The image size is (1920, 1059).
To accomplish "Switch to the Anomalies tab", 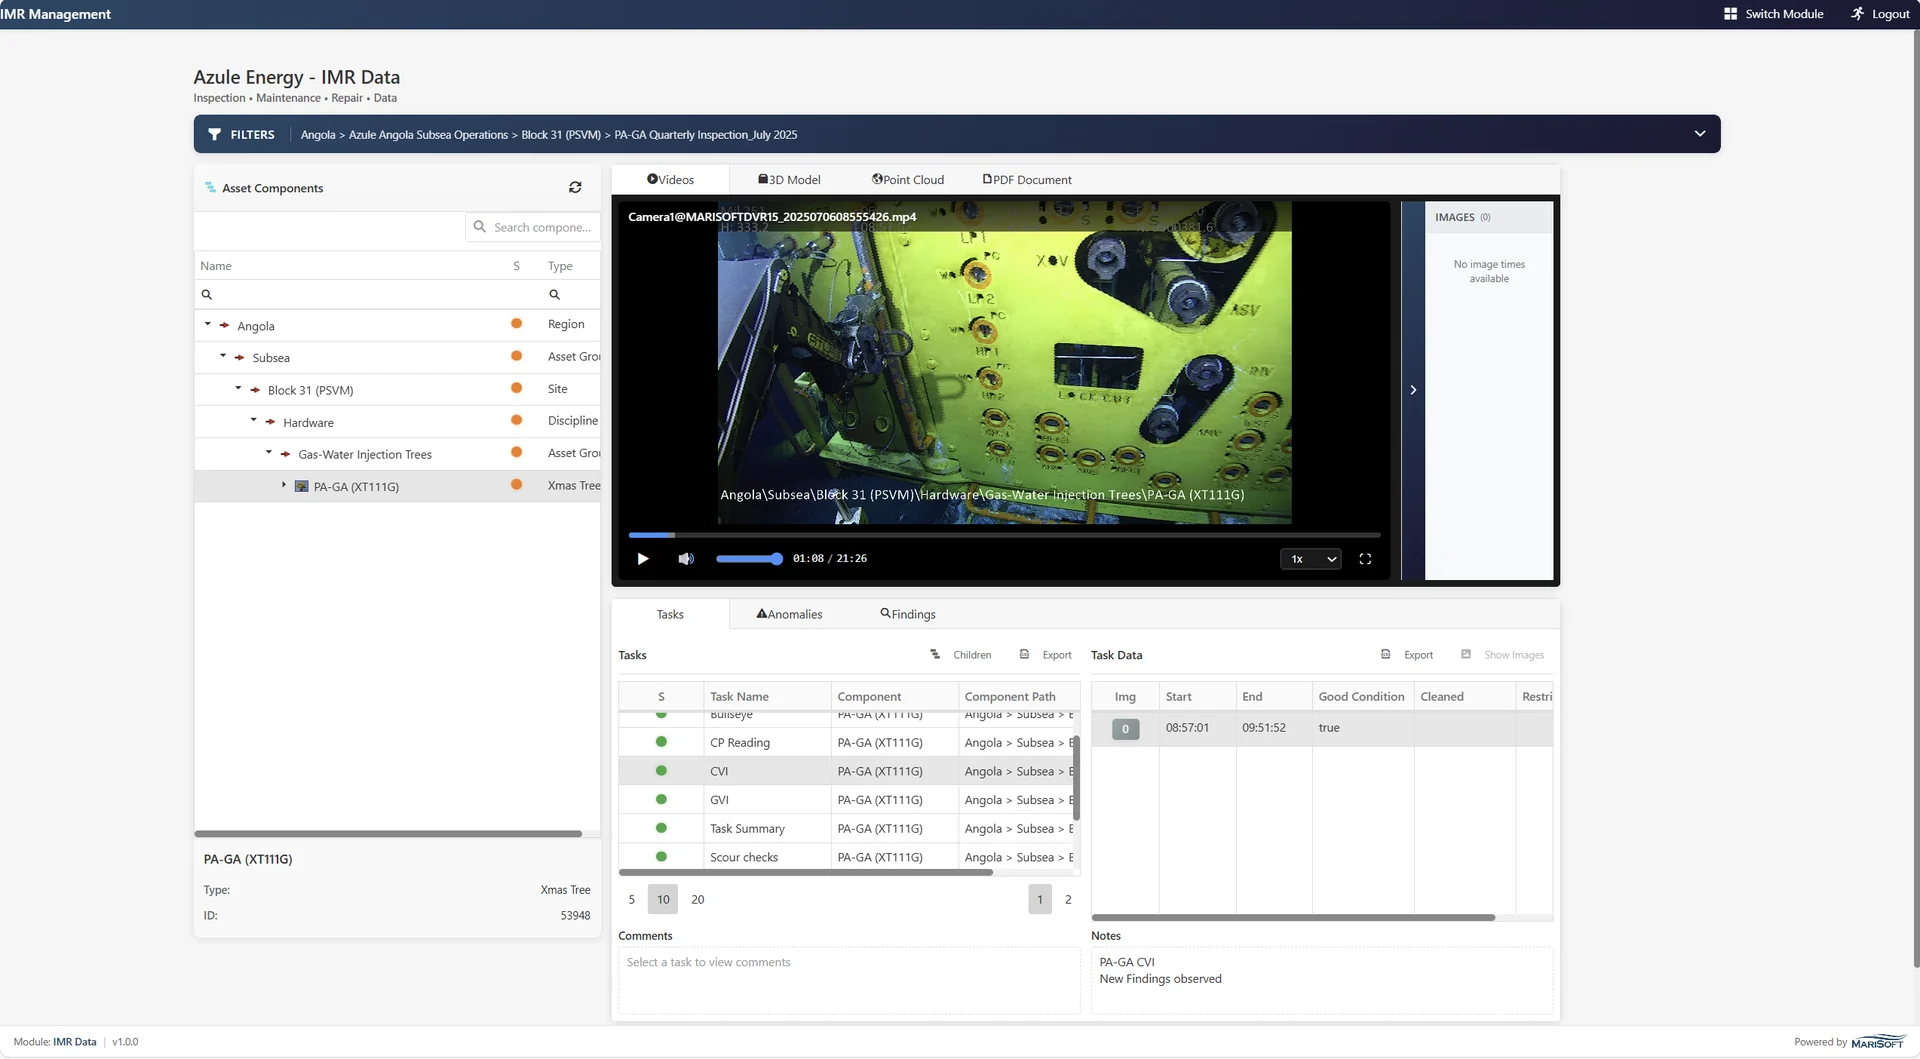I will (x=789, y=614).
